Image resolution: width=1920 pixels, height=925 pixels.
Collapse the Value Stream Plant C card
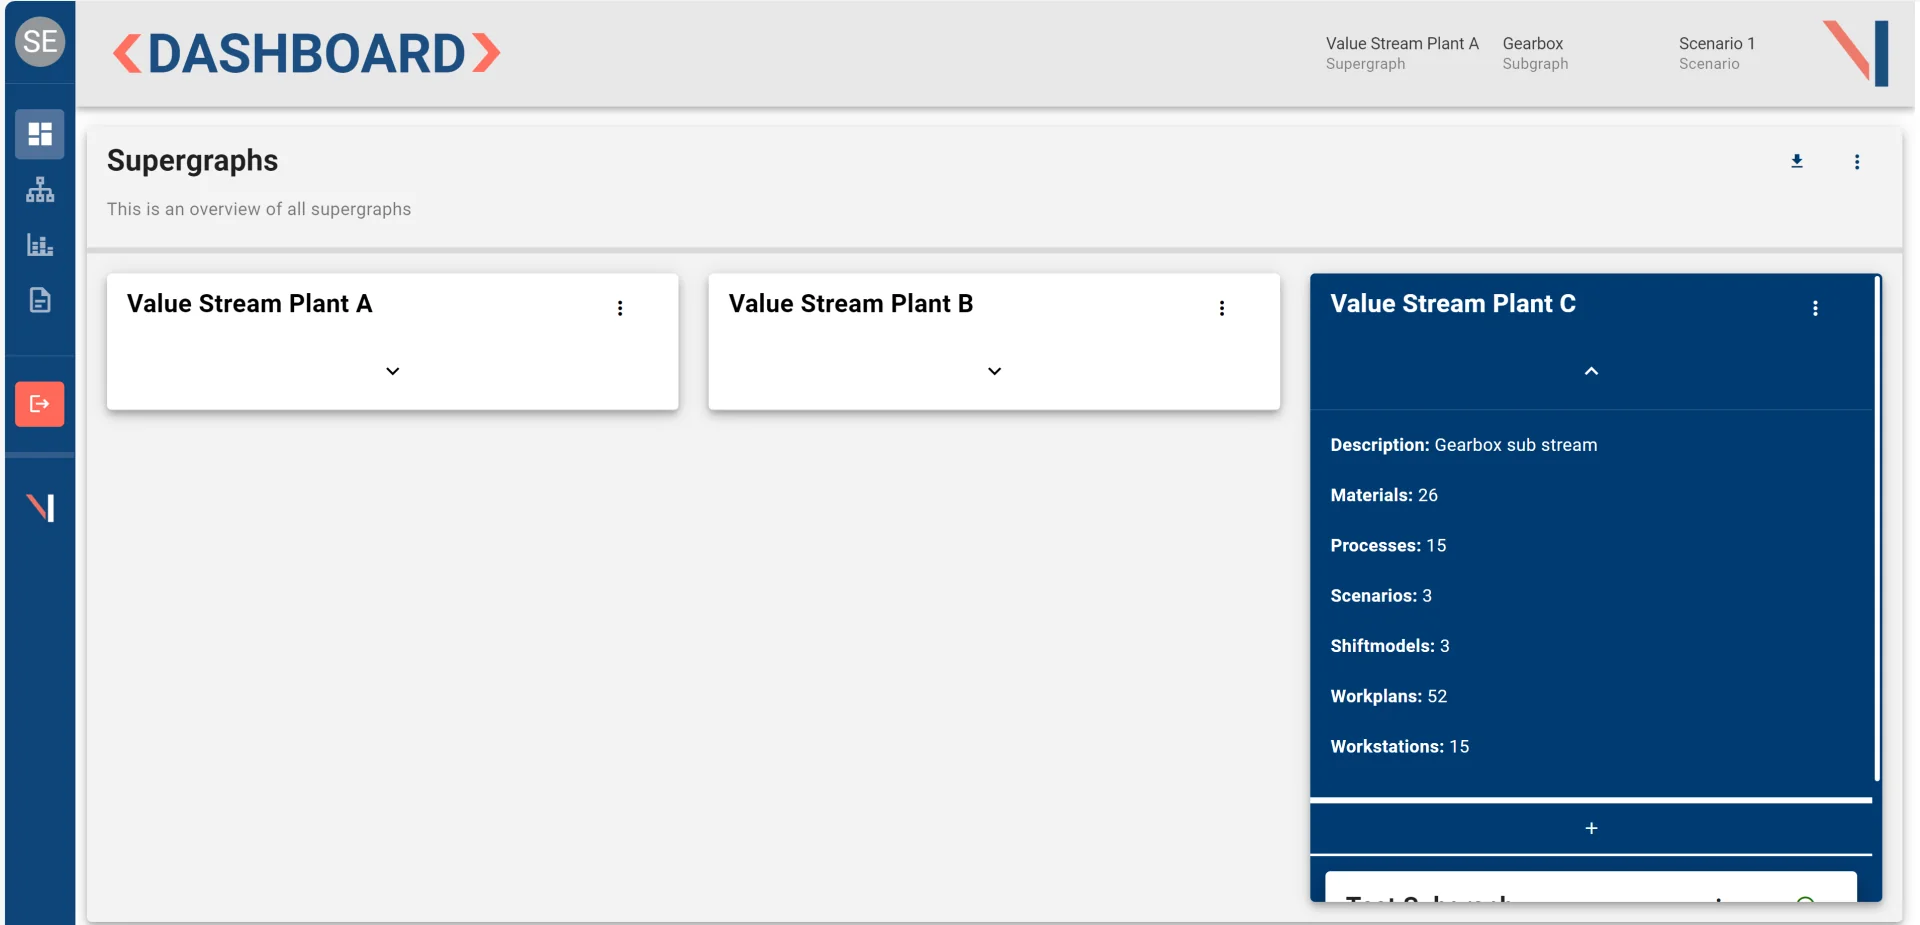1591,371
